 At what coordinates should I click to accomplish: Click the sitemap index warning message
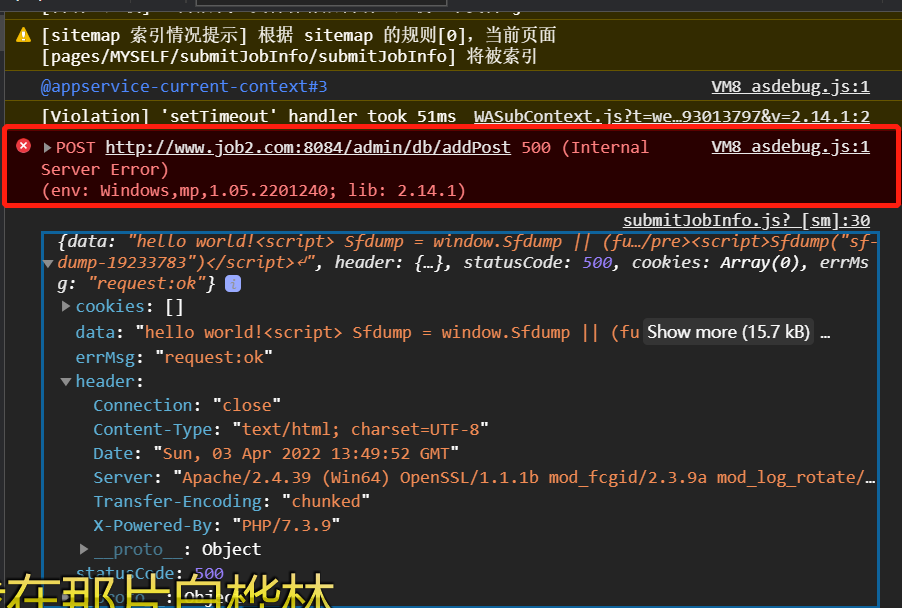click(299, 45)
